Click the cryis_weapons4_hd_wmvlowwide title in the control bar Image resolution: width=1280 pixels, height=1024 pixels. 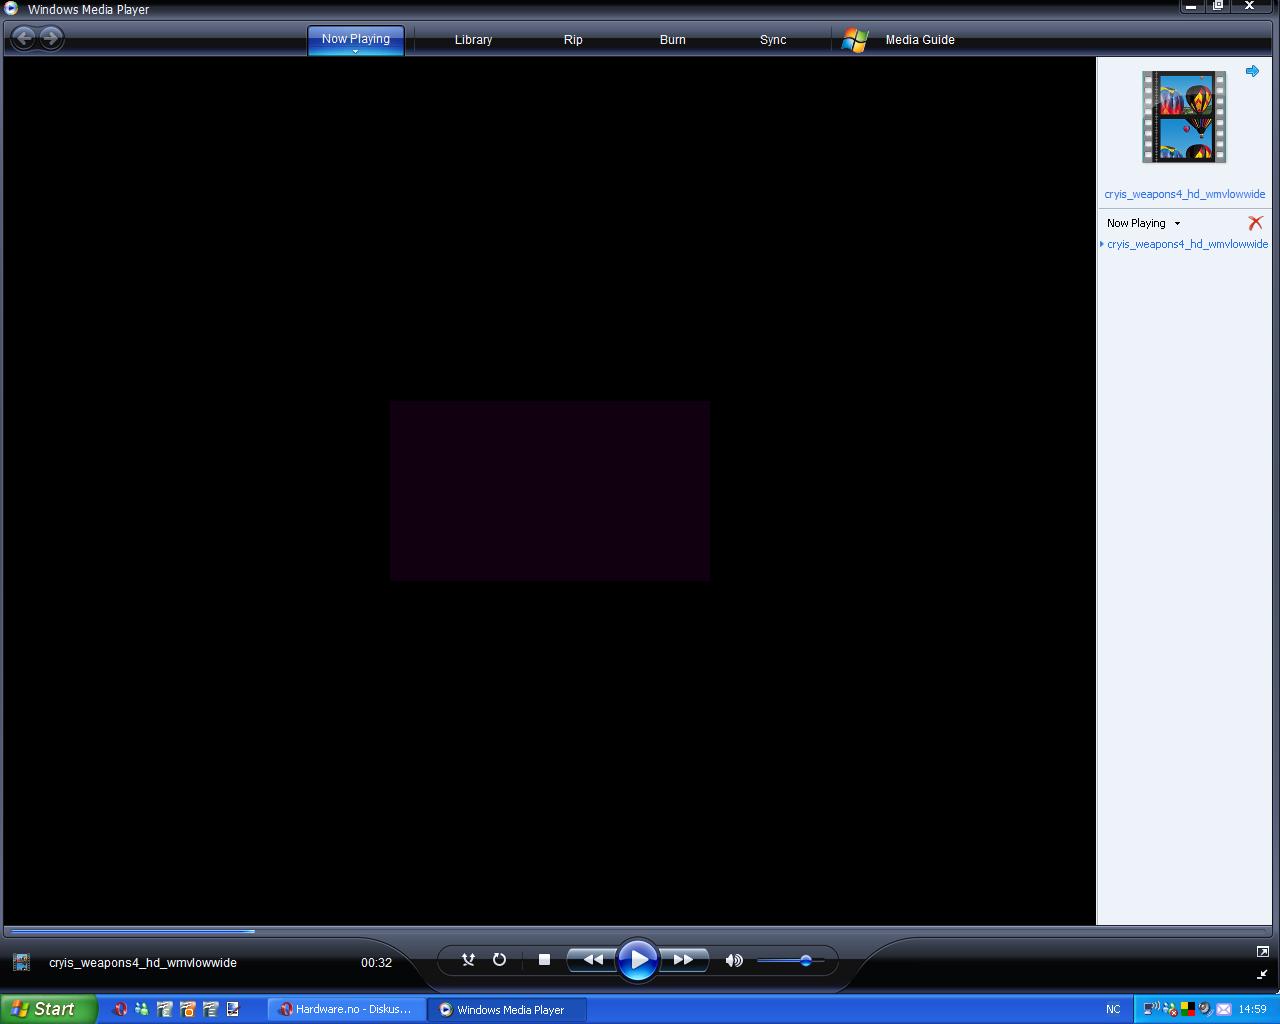pos(143,963)
